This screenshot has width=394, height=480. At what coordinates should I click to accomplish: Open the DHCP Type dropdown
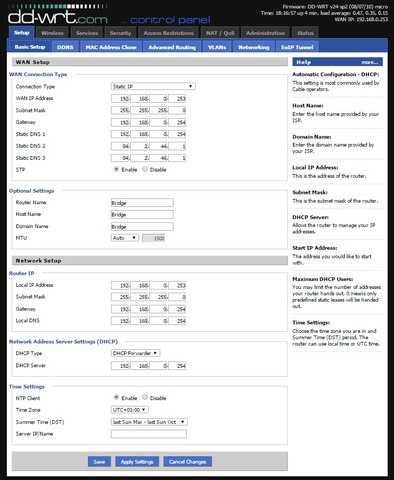(x=135, y=353)
